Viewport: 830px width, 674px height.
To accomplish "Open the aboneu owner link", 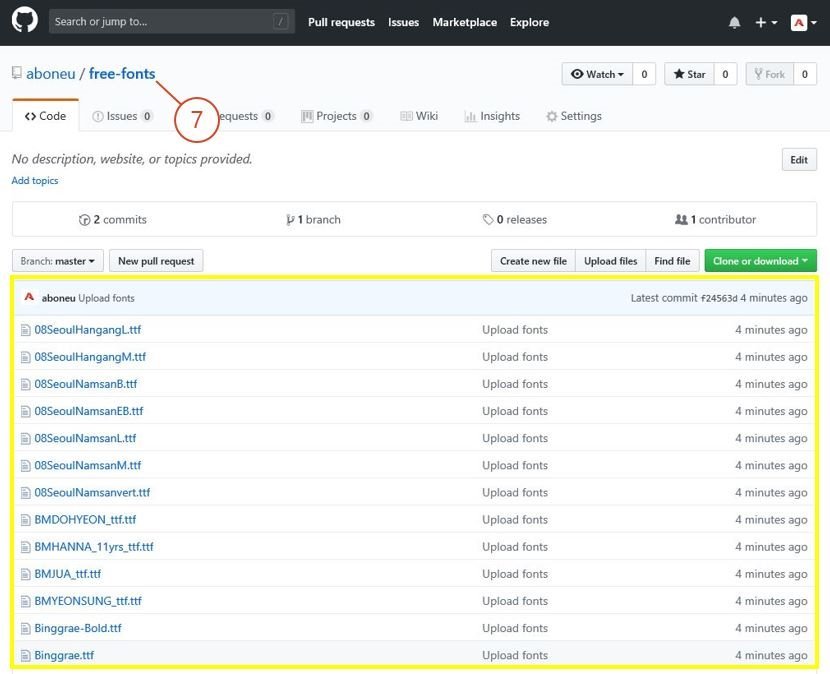I will coord(51,73).
